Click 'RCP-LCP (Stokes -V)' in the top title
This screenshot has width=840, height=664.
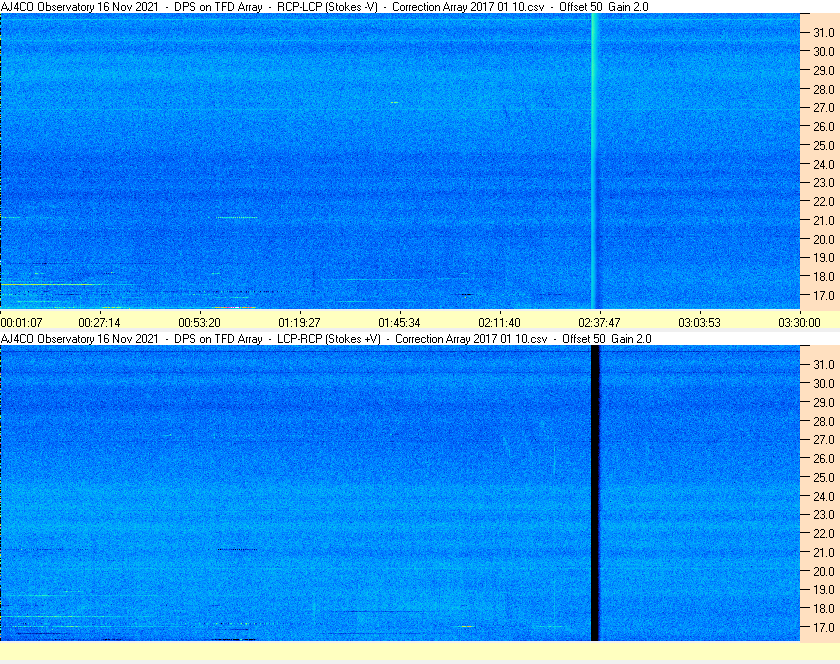327,7
